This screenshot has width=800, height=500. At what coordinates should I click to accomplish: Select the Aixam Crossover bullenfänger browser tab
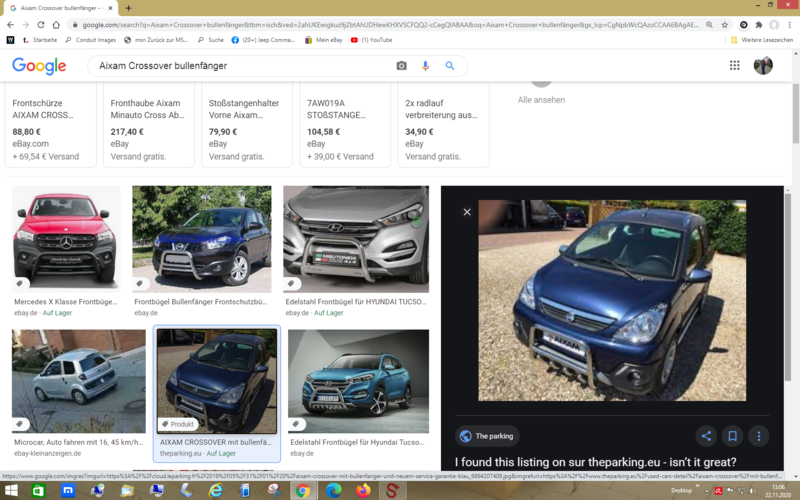[x=61, y=8]
